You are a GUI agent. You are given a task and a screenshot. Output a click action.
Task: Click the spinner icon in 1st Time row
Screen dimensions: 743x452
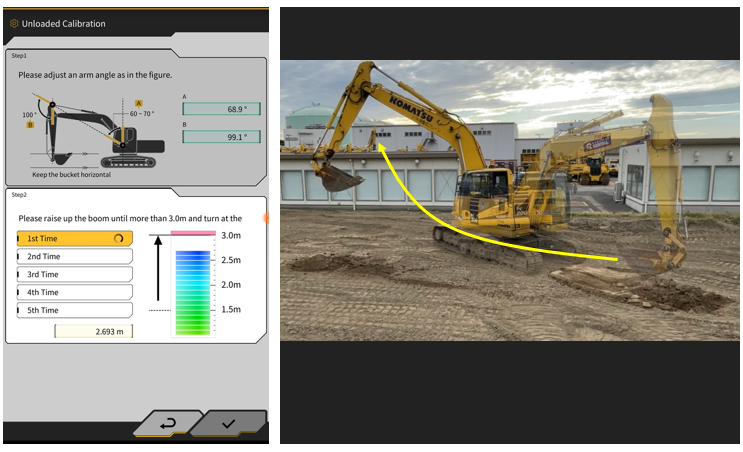[x=118, y=238]
